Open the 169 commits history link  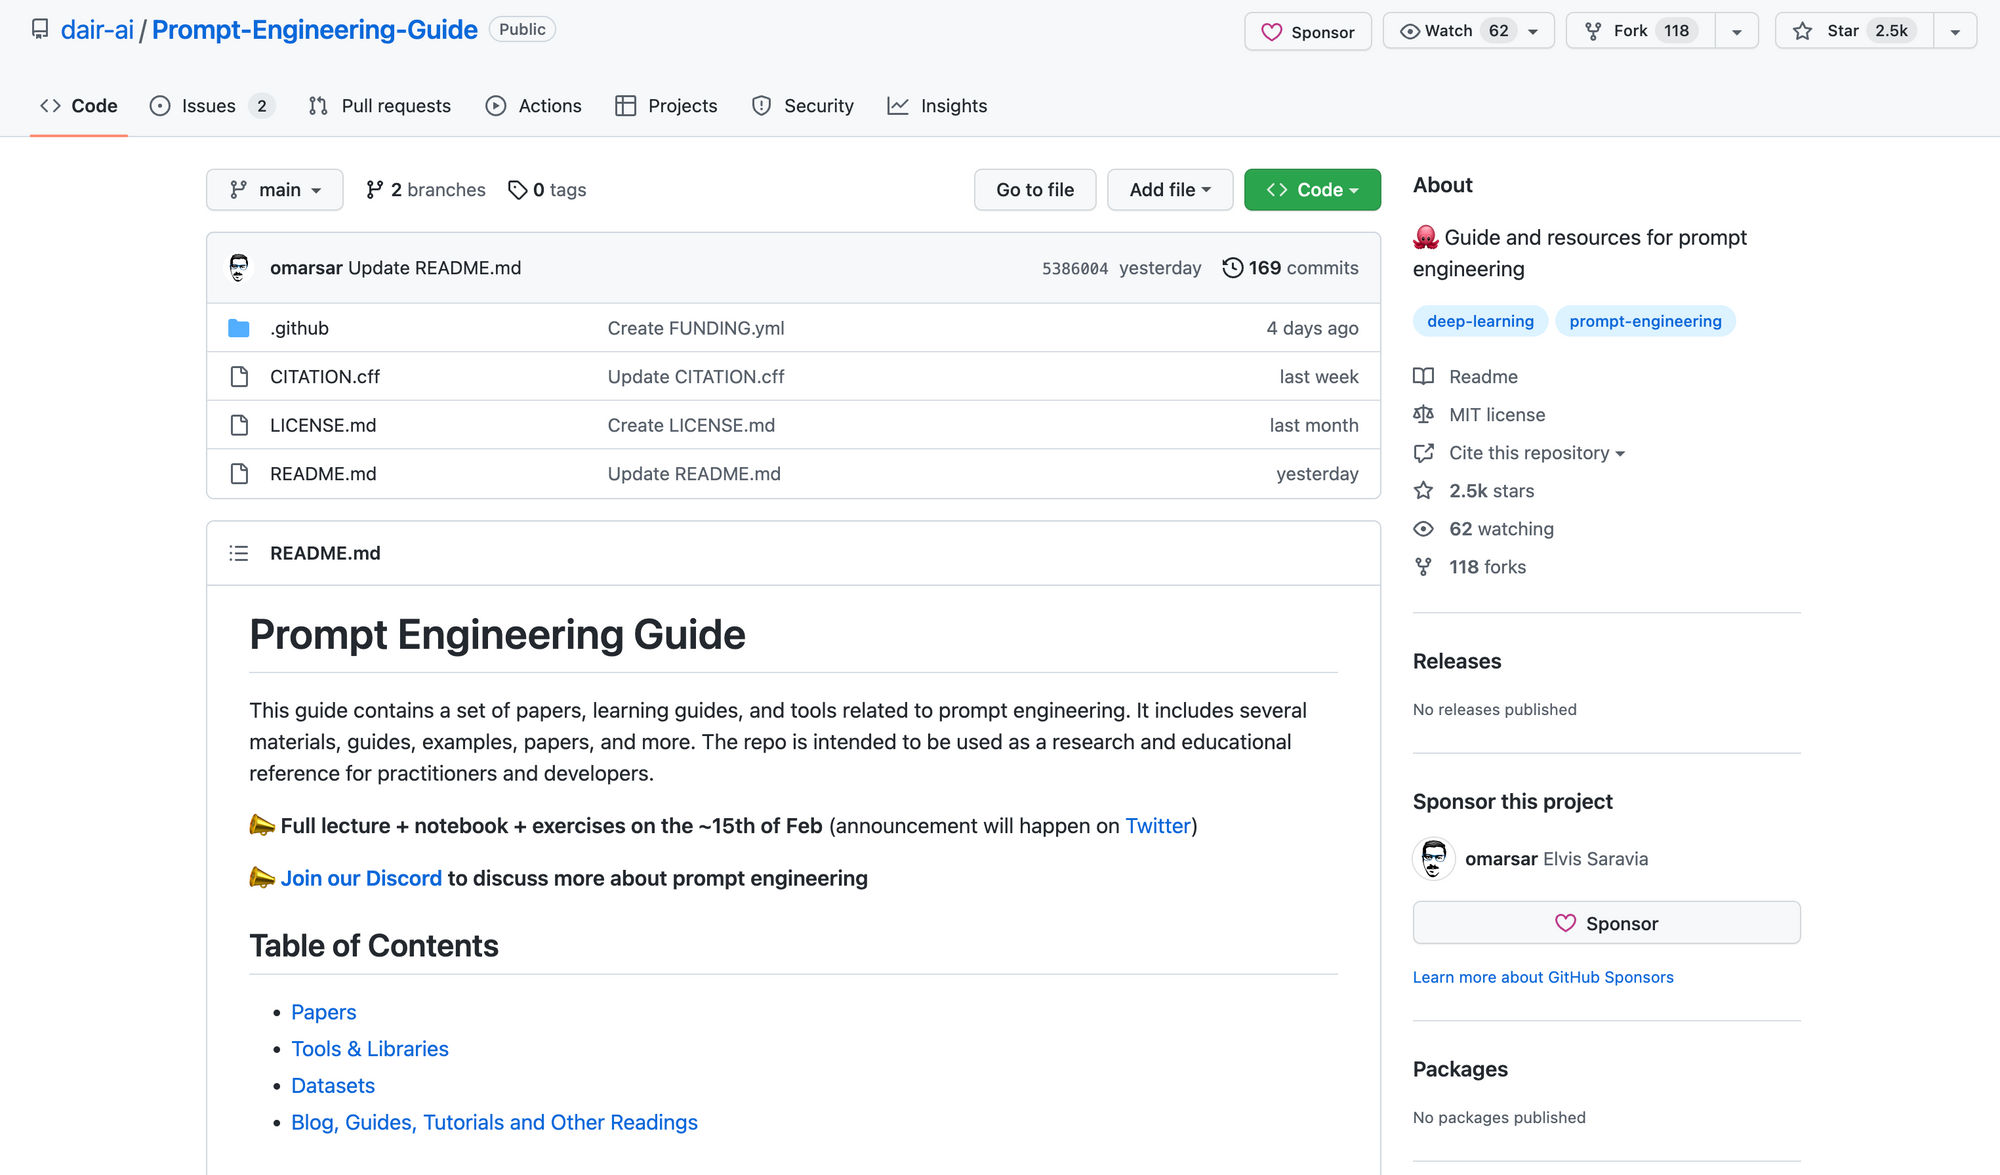click(x=1291, y=268)
